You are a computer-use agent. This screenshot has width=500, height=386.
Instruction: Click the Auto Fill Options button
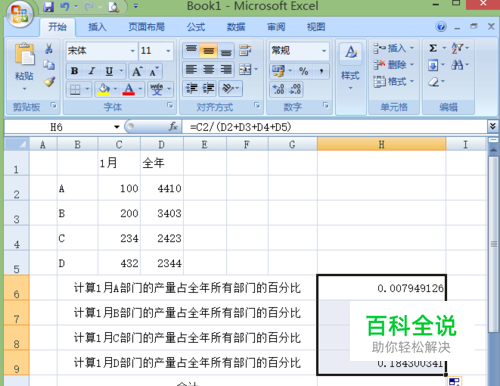[x=455, y=382]
